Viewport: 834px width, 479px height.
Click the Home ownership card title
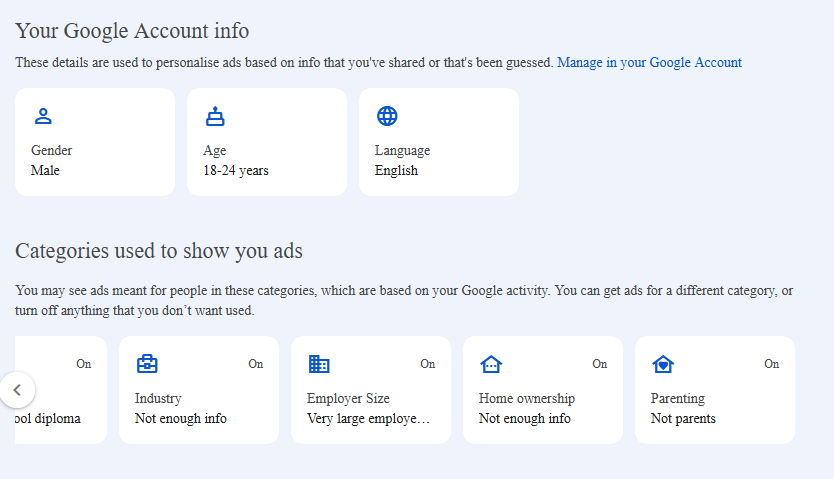coord(527,398)
